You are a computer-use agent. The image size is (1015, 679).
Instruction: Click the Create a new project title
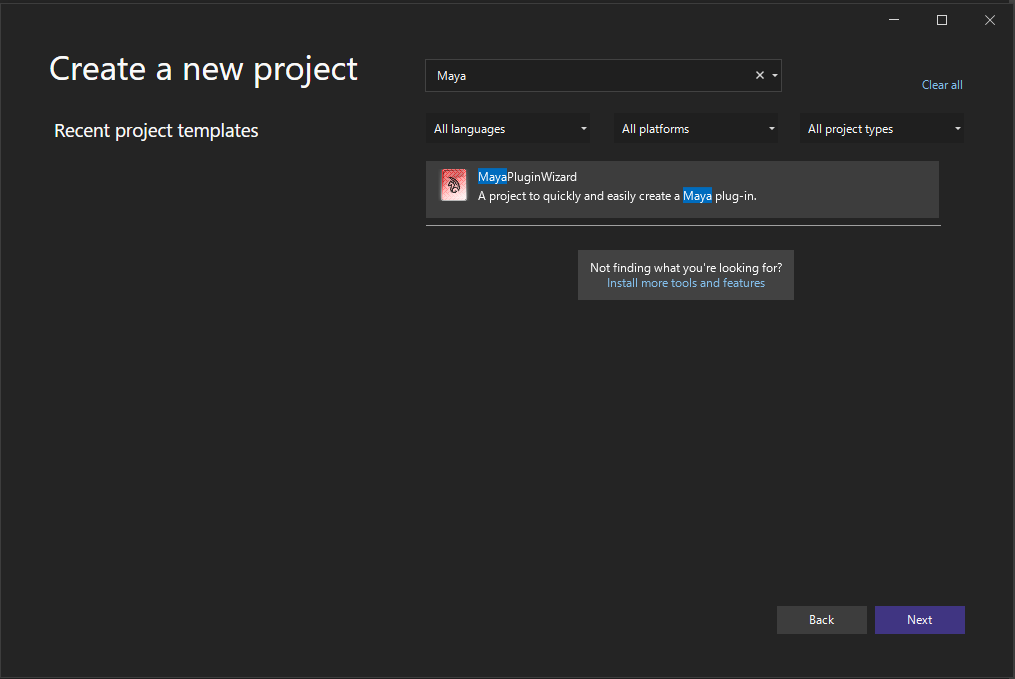(203, 69)
